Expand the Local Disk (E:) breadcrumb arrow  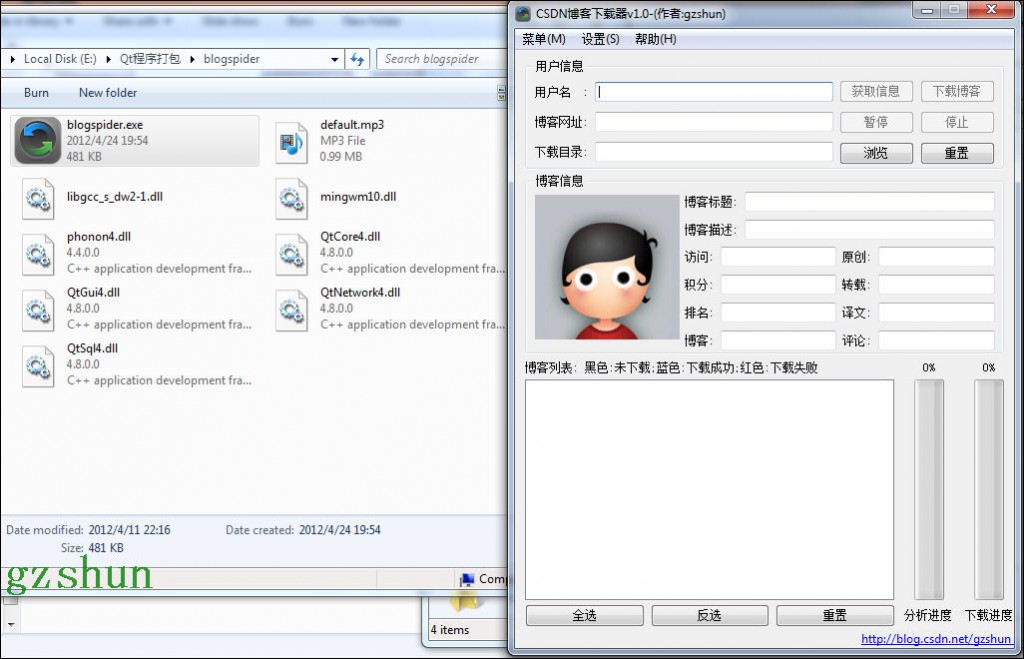(108, 60)
